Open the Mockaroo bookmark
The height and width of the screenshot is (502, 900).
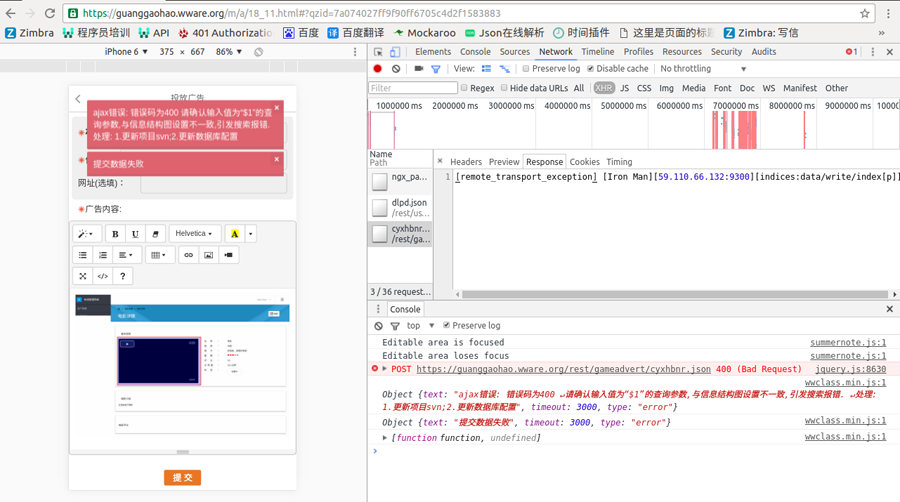[x=425, y=33]
